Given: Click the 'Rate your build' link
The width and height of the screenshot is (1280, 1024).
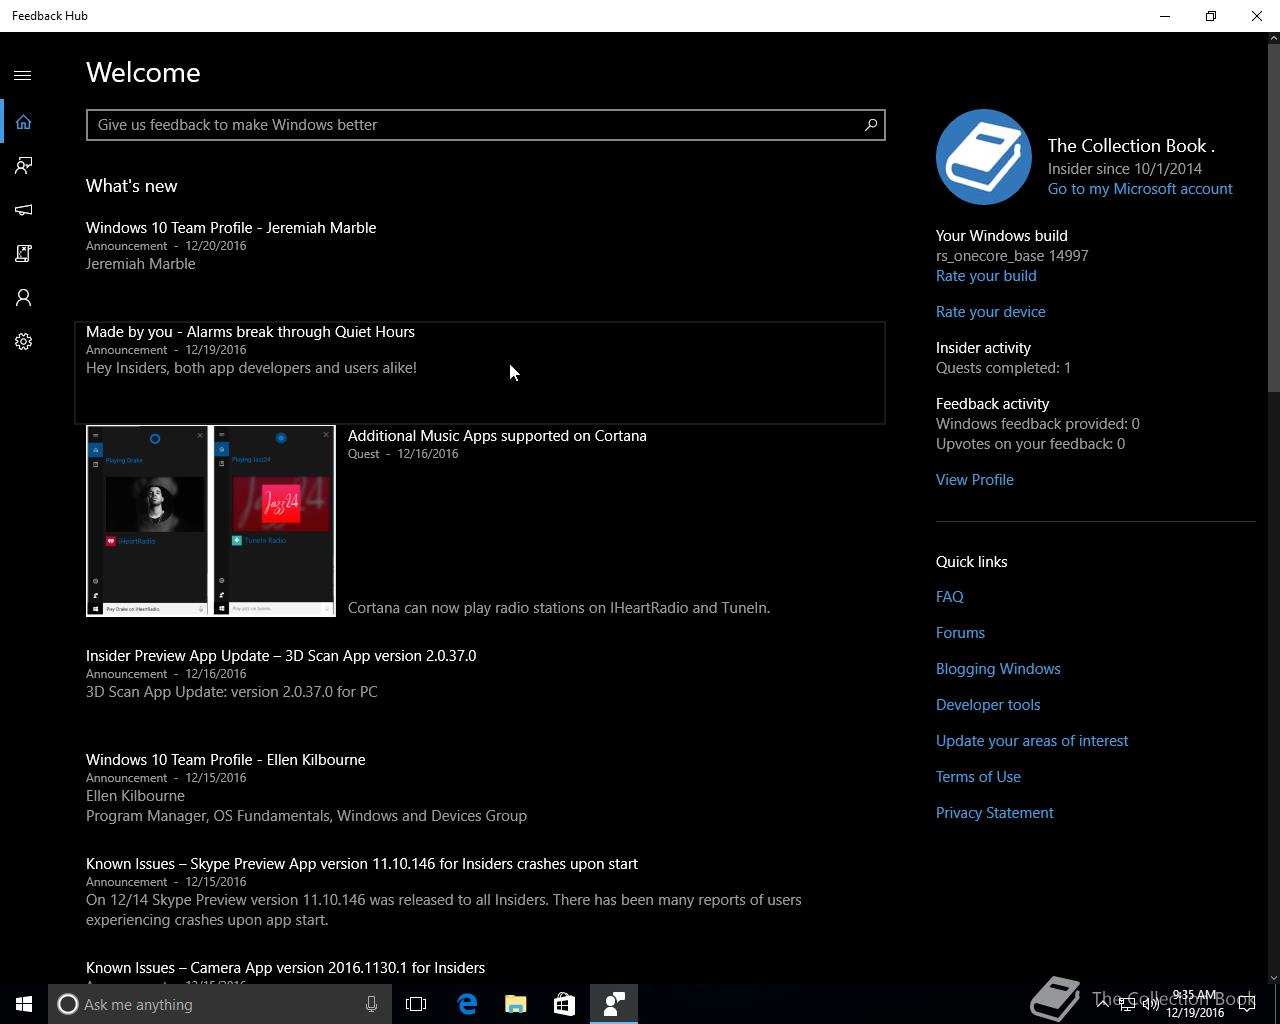Looking at the screenshot, I should tap(986, 276).
